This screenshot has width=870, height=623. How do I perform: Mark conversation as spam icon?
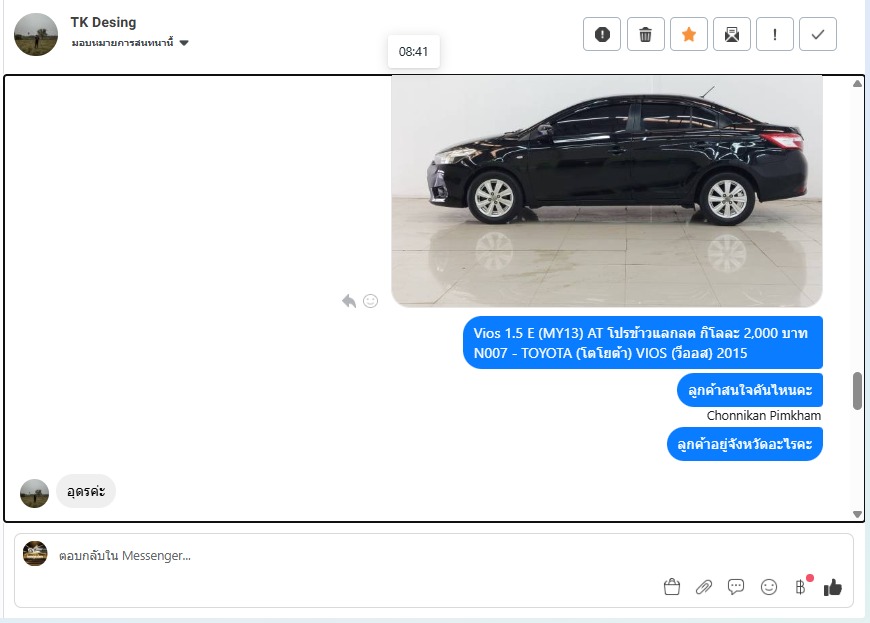pos(601,34)
